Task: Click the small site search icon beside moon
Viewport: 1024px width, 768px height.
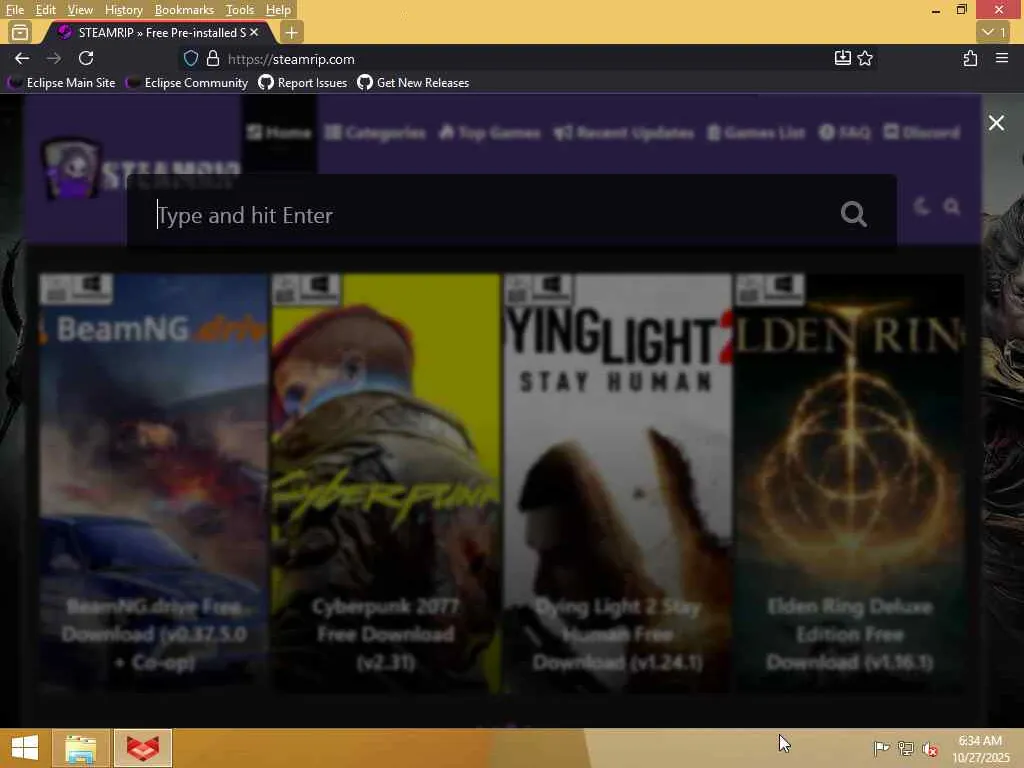Action: point(952,207)
